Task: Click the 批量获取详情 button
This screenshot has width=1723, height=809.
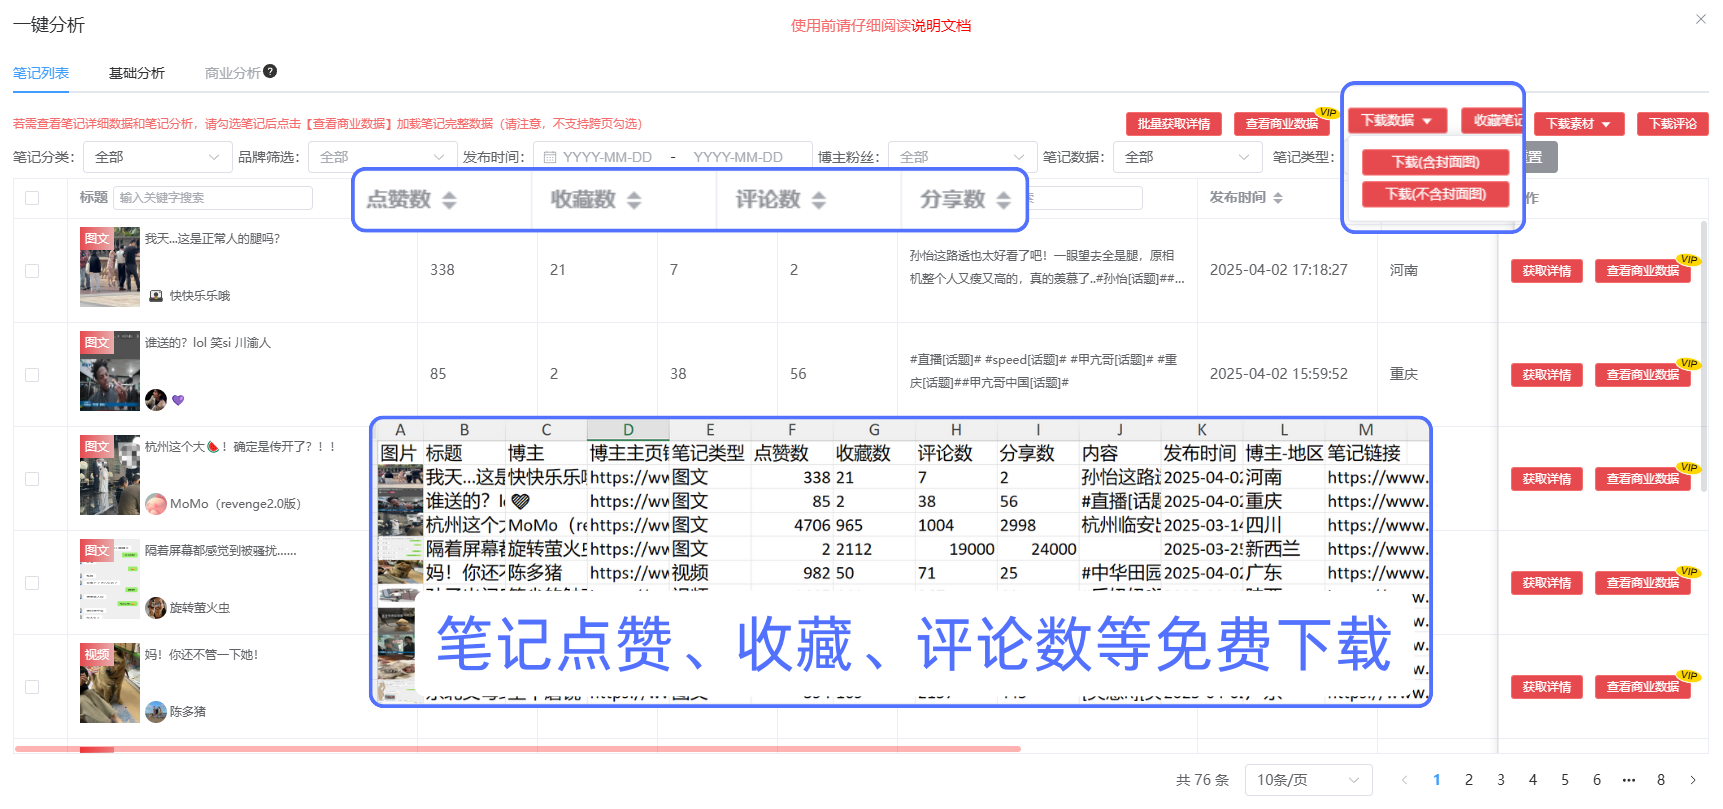Action: [x=1173, y=124]
